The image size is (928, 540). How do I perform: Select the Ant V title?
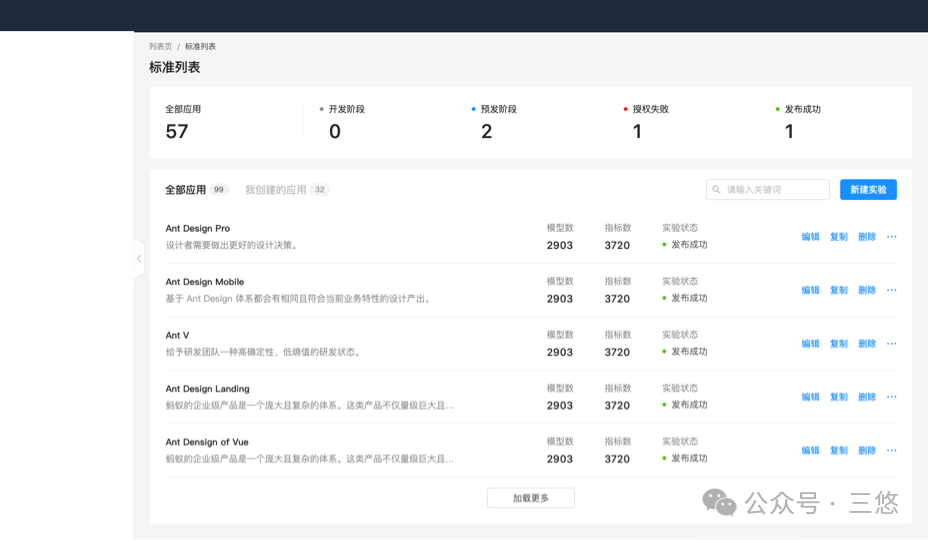178,335
